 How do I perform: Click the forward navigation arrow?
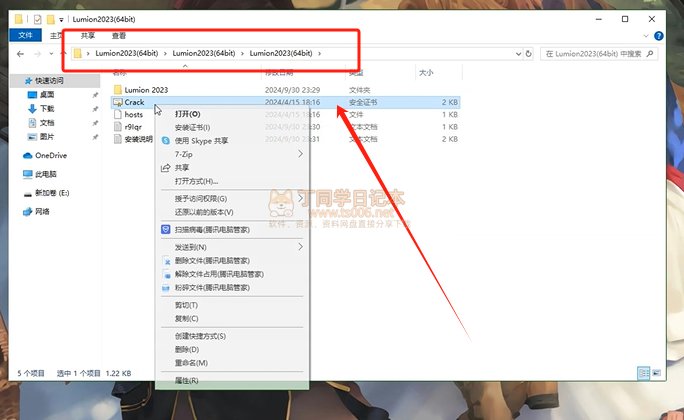38,54
